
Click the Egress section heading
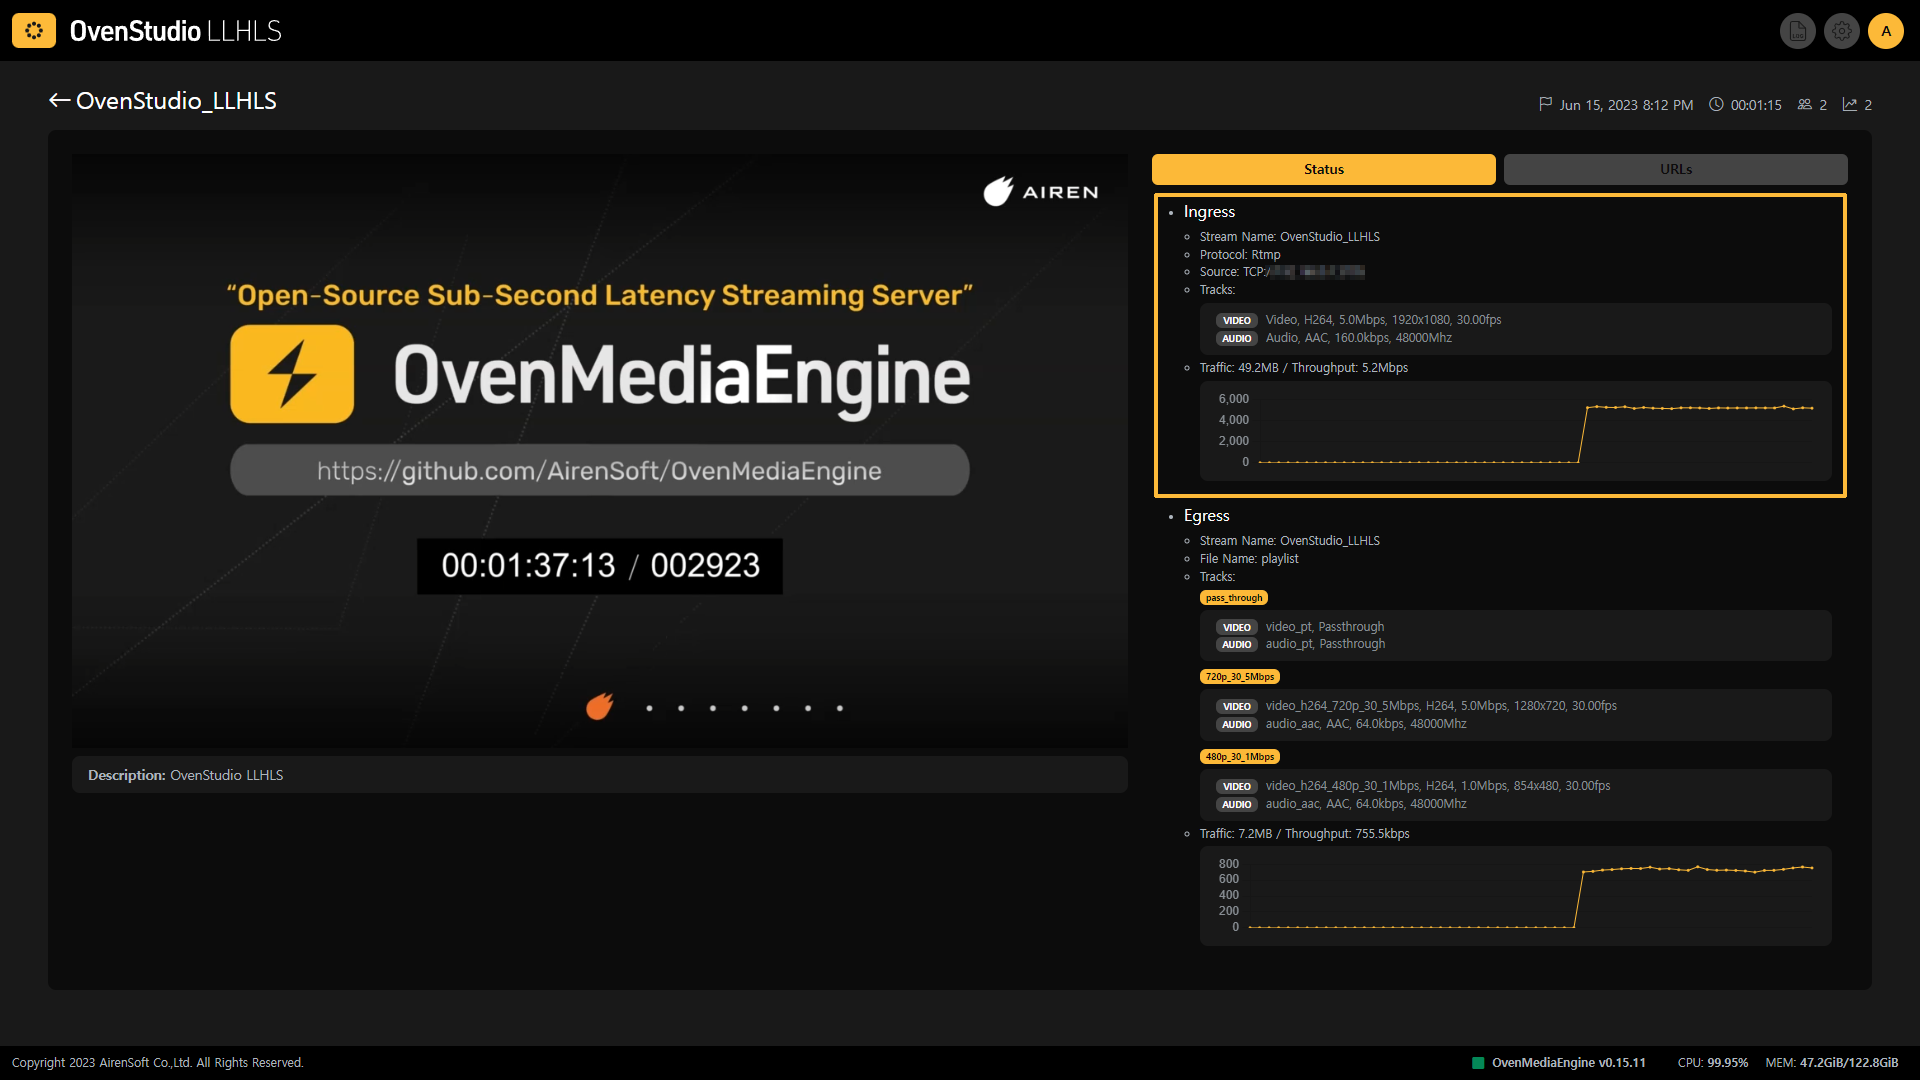pyautogui.click(x=1206, y=515)
